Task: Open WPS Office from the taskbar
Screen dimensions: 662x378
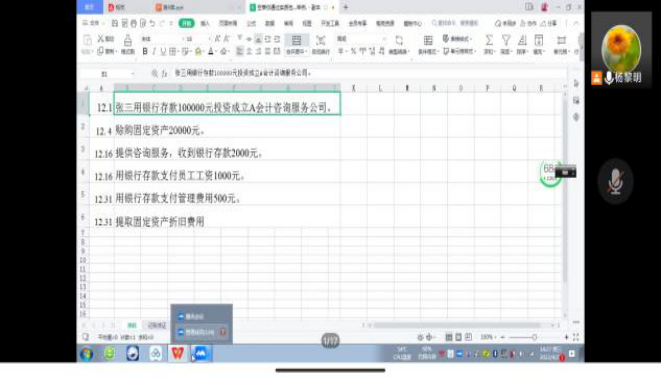Action: point(178,353)
